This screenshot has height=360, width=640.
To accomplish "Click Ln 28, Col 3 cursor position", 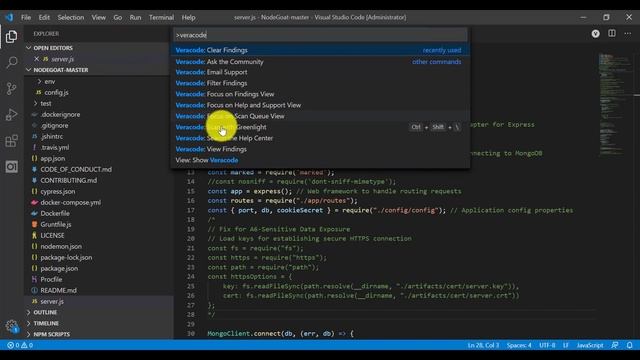I will 483,345.
